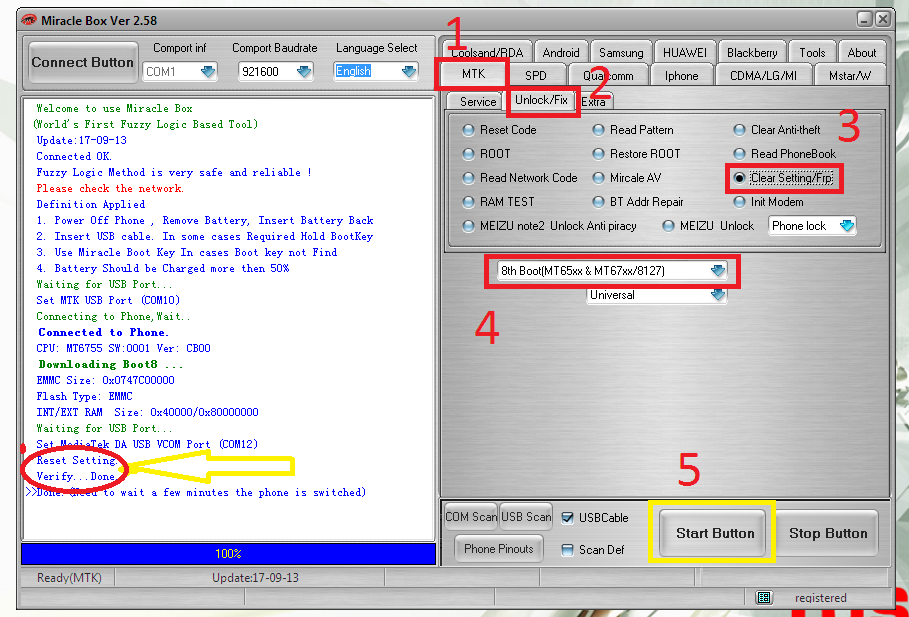Click the Start Button
Image resolution: width=909 pixels, height=617 pixels.
click(714, 533)
